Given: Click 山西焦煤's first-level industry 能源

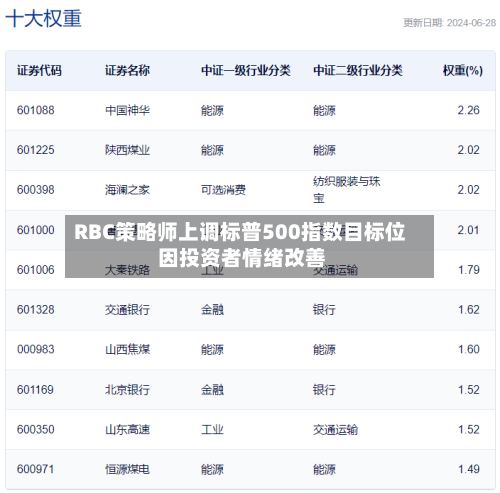Looking at the screenshot, I should [x=212, y=349].
